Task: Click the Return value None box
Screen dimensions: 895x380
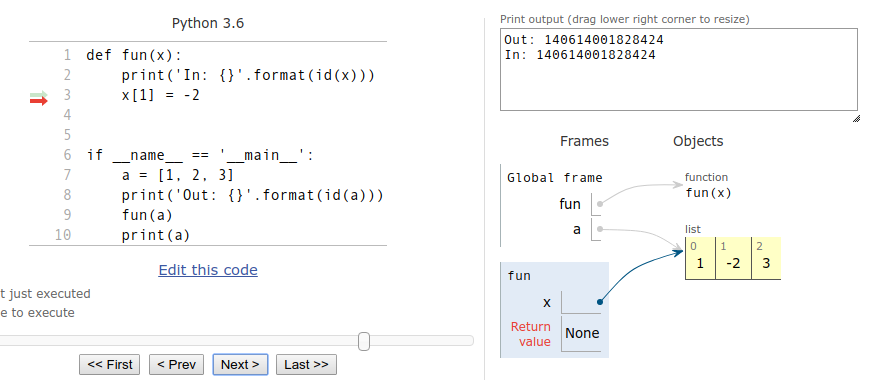Action: click(582, 333)
